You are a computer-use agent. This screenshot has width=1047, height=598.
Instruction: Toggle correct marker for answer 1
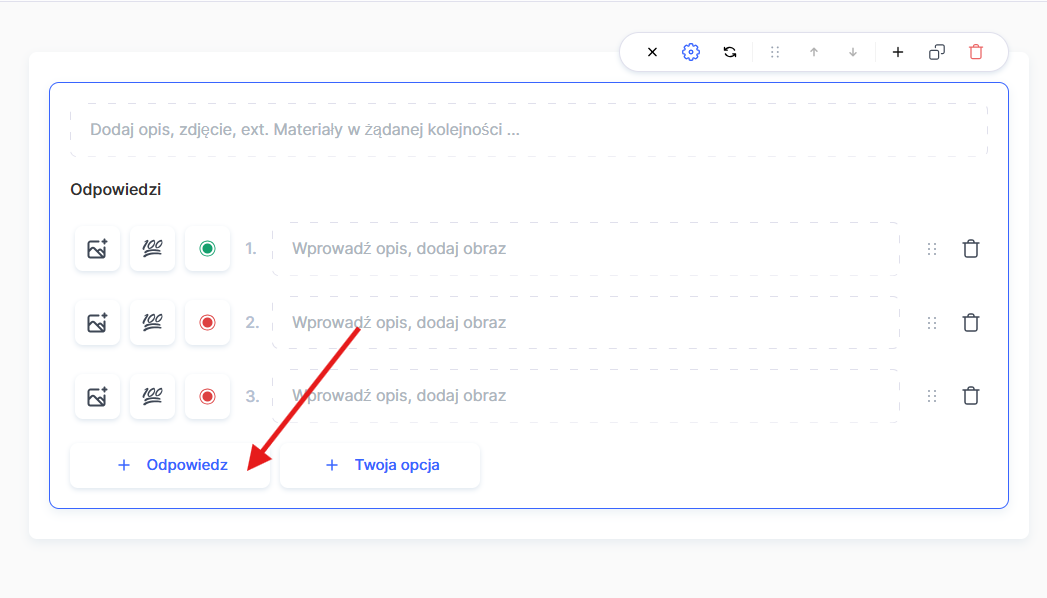coord(207,249)
